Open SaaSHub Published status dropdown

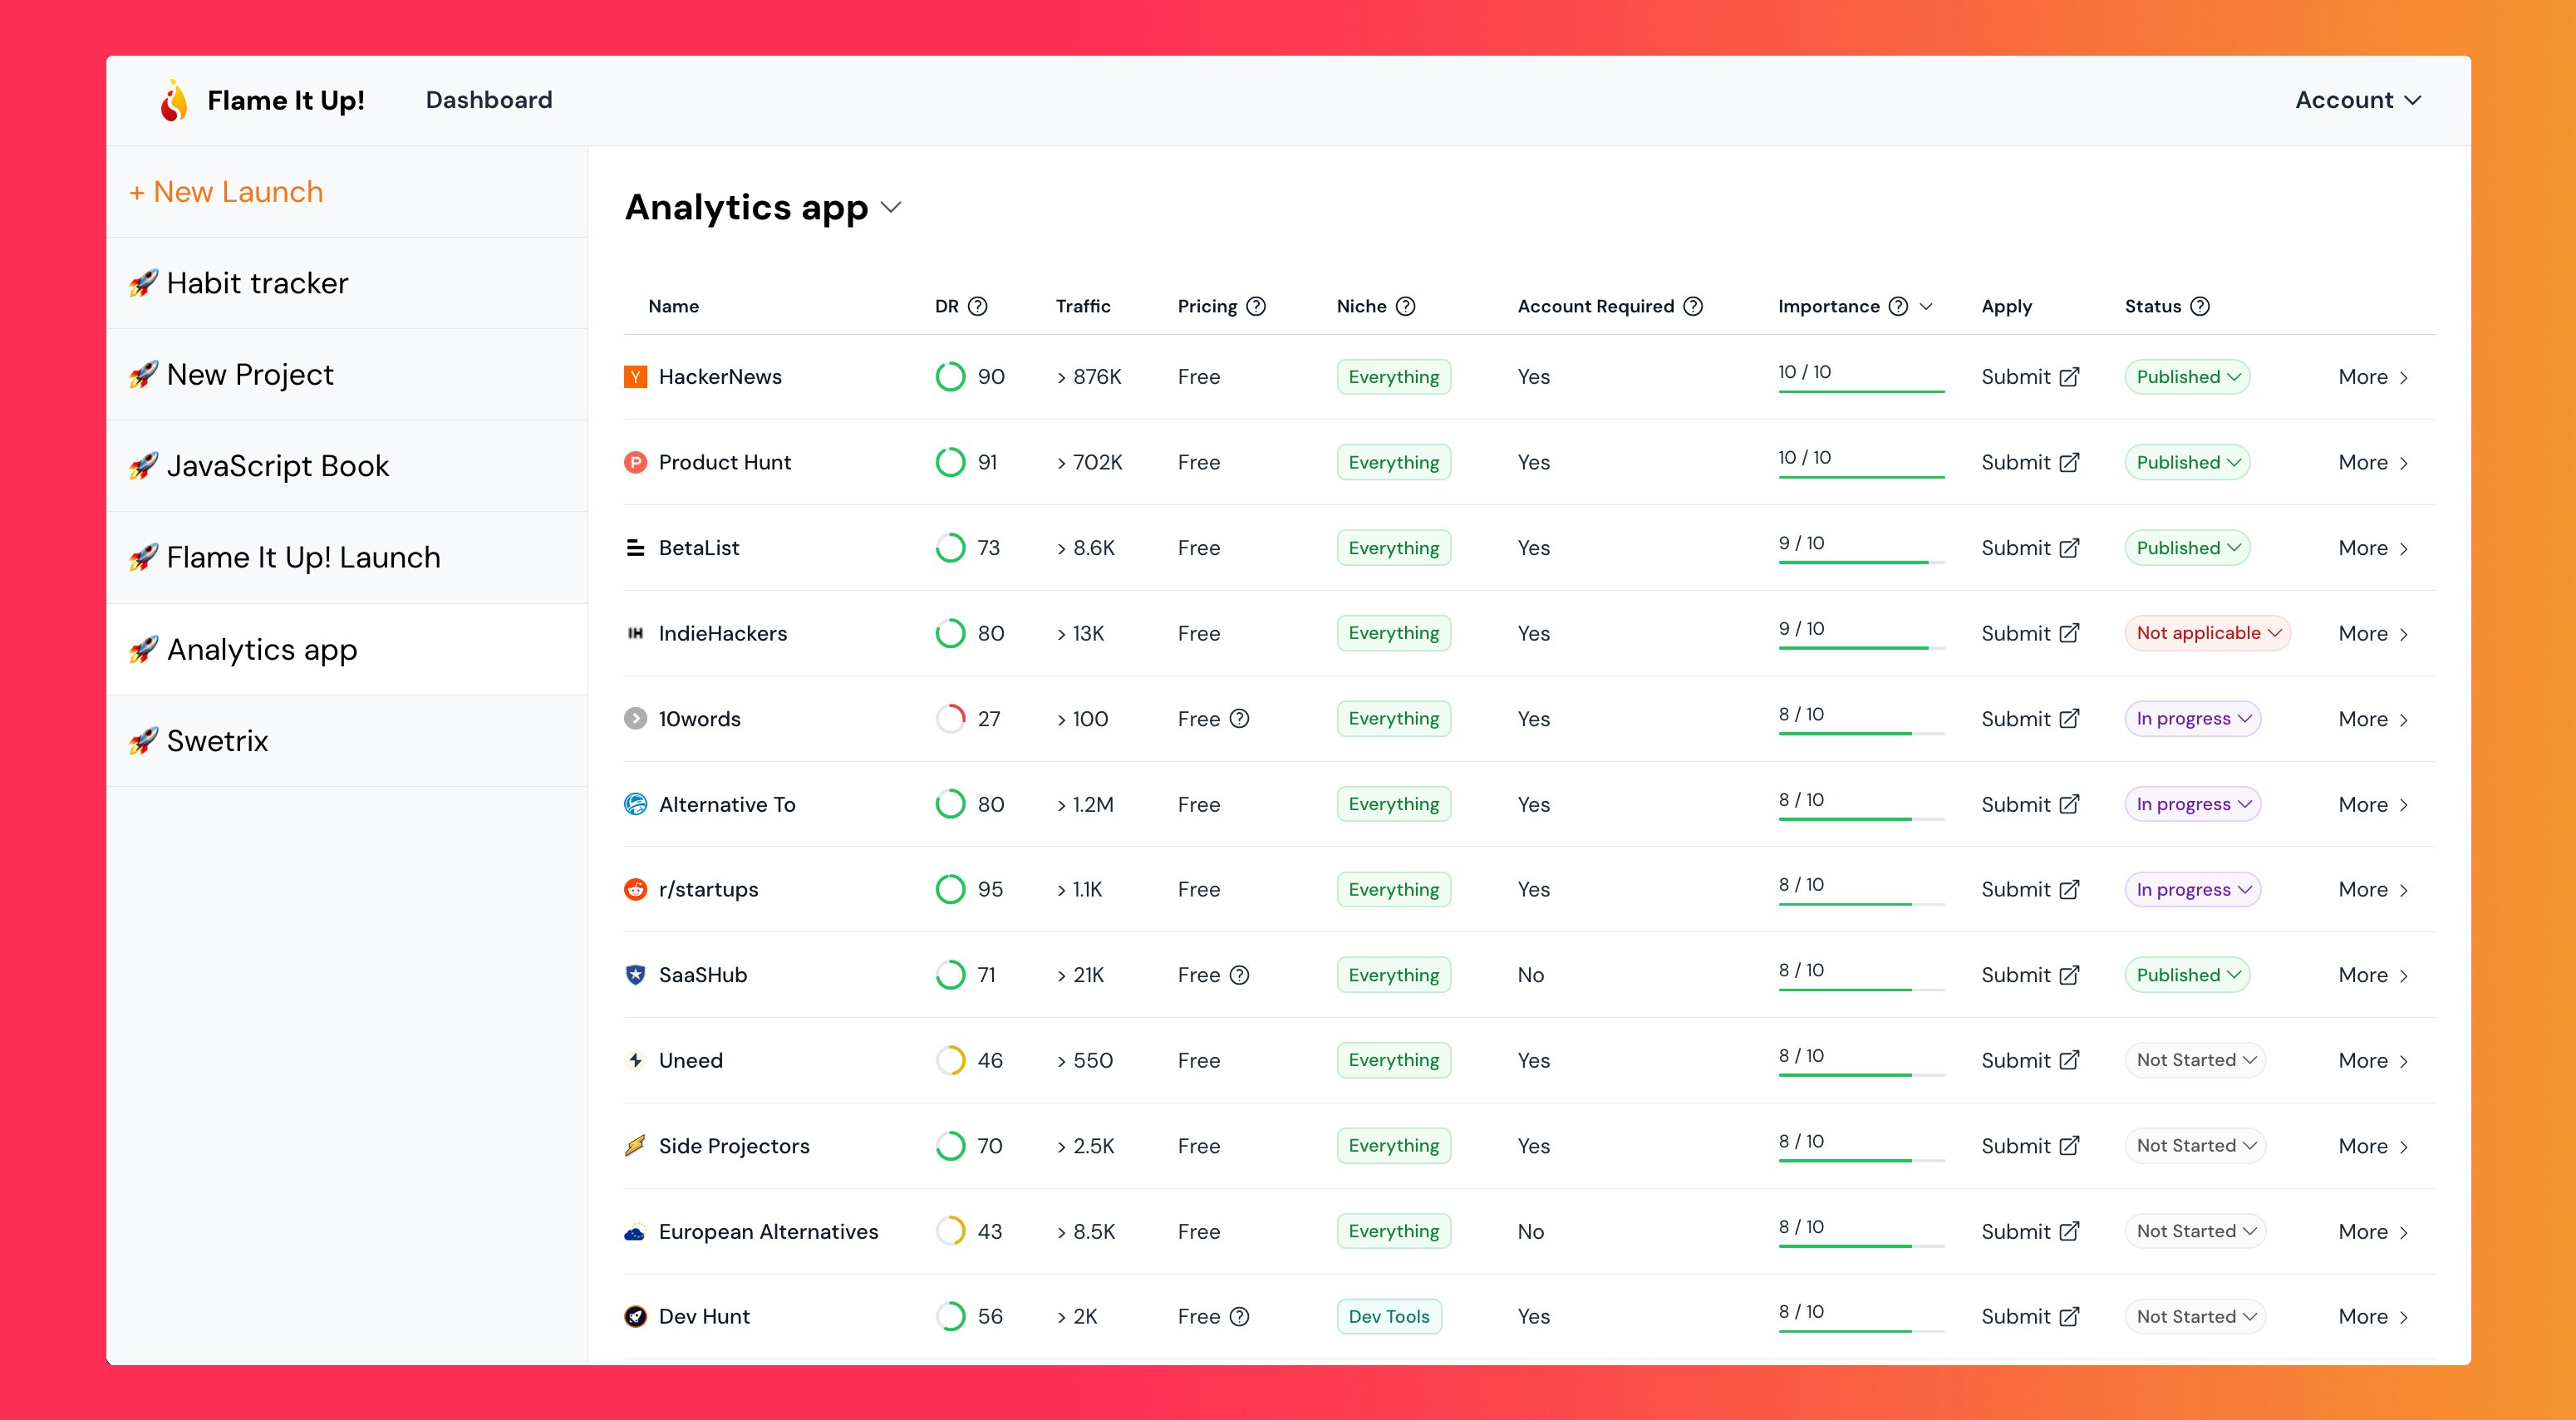pos(2187,975)
